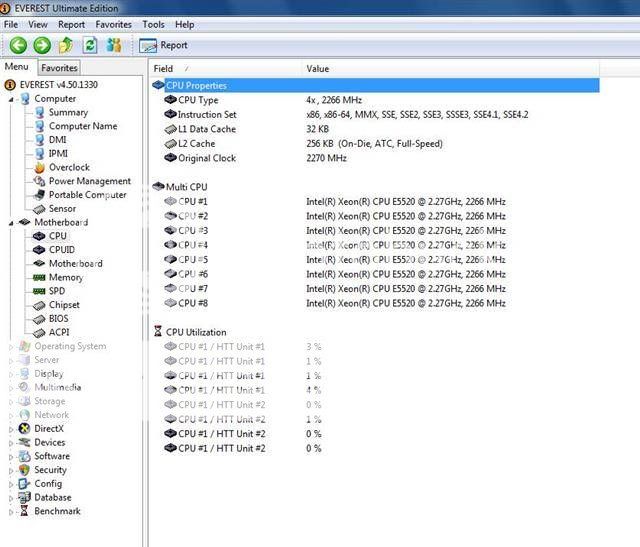Expand the Software node
This screenshot has height=547, width=640.
(11, 457)
